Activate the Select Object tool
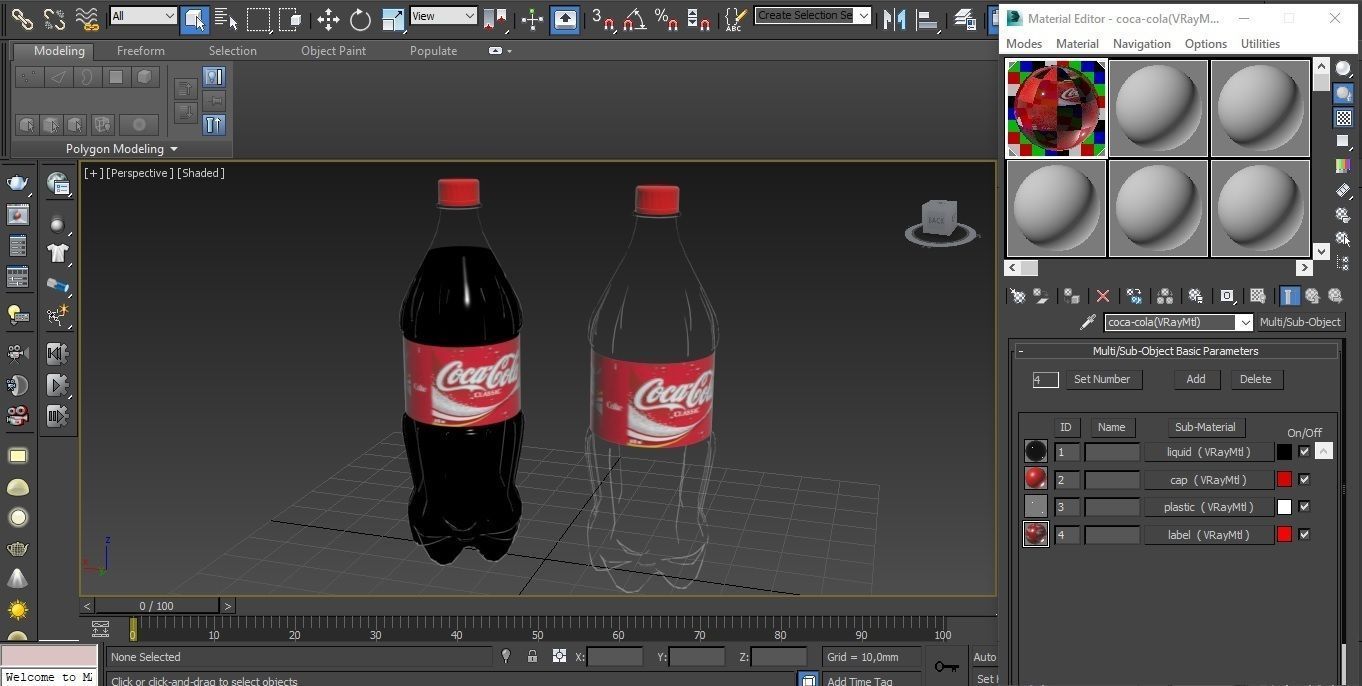This screenshot has height=686, width=1362. (x=196, y=16)
